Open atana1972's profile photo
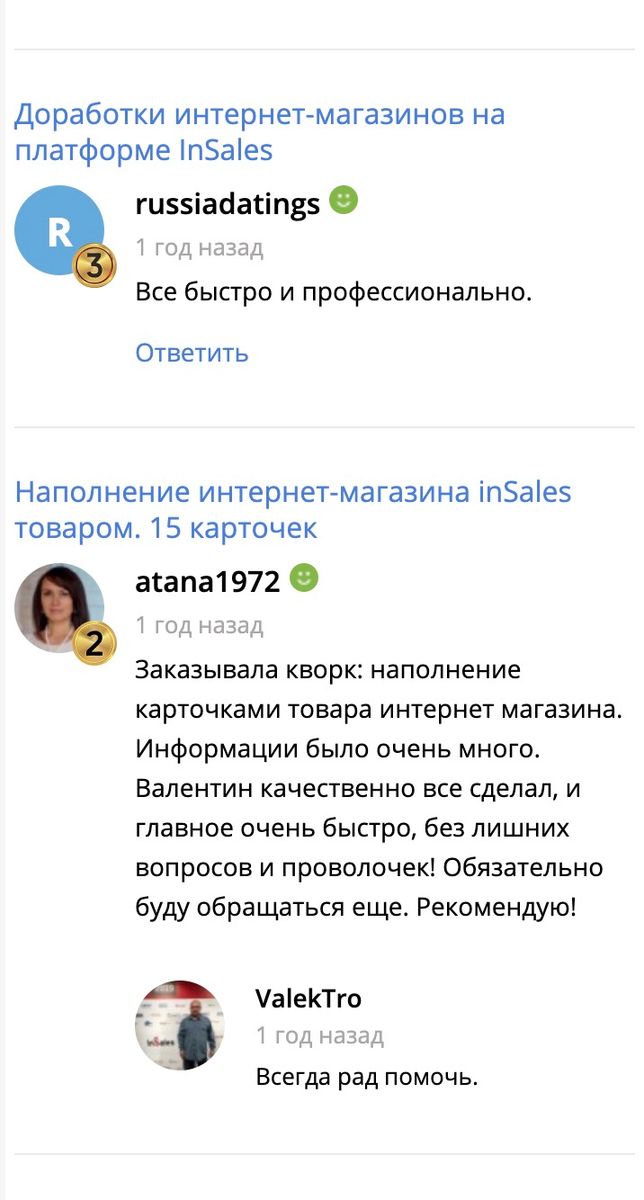Screen dimensions: 644x1200 point(57,606)
